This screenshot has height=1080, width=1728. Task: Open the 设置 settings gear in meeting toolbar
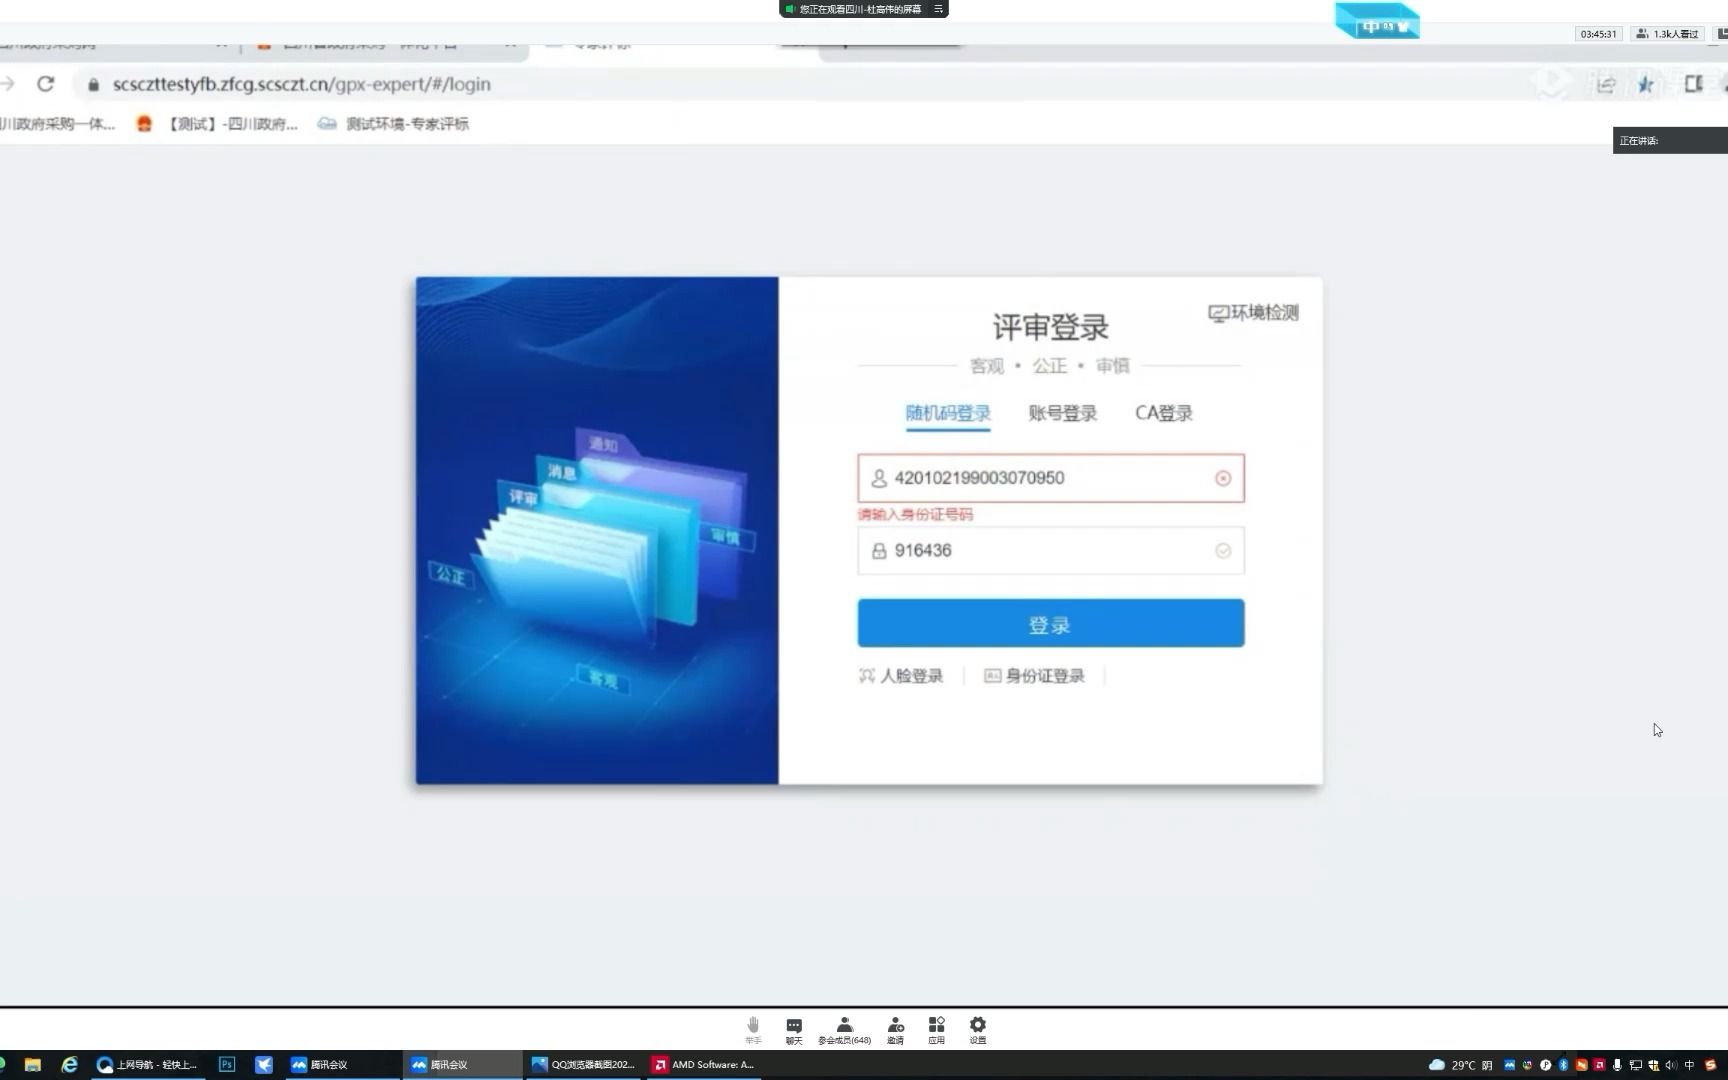pos(978,1030)
